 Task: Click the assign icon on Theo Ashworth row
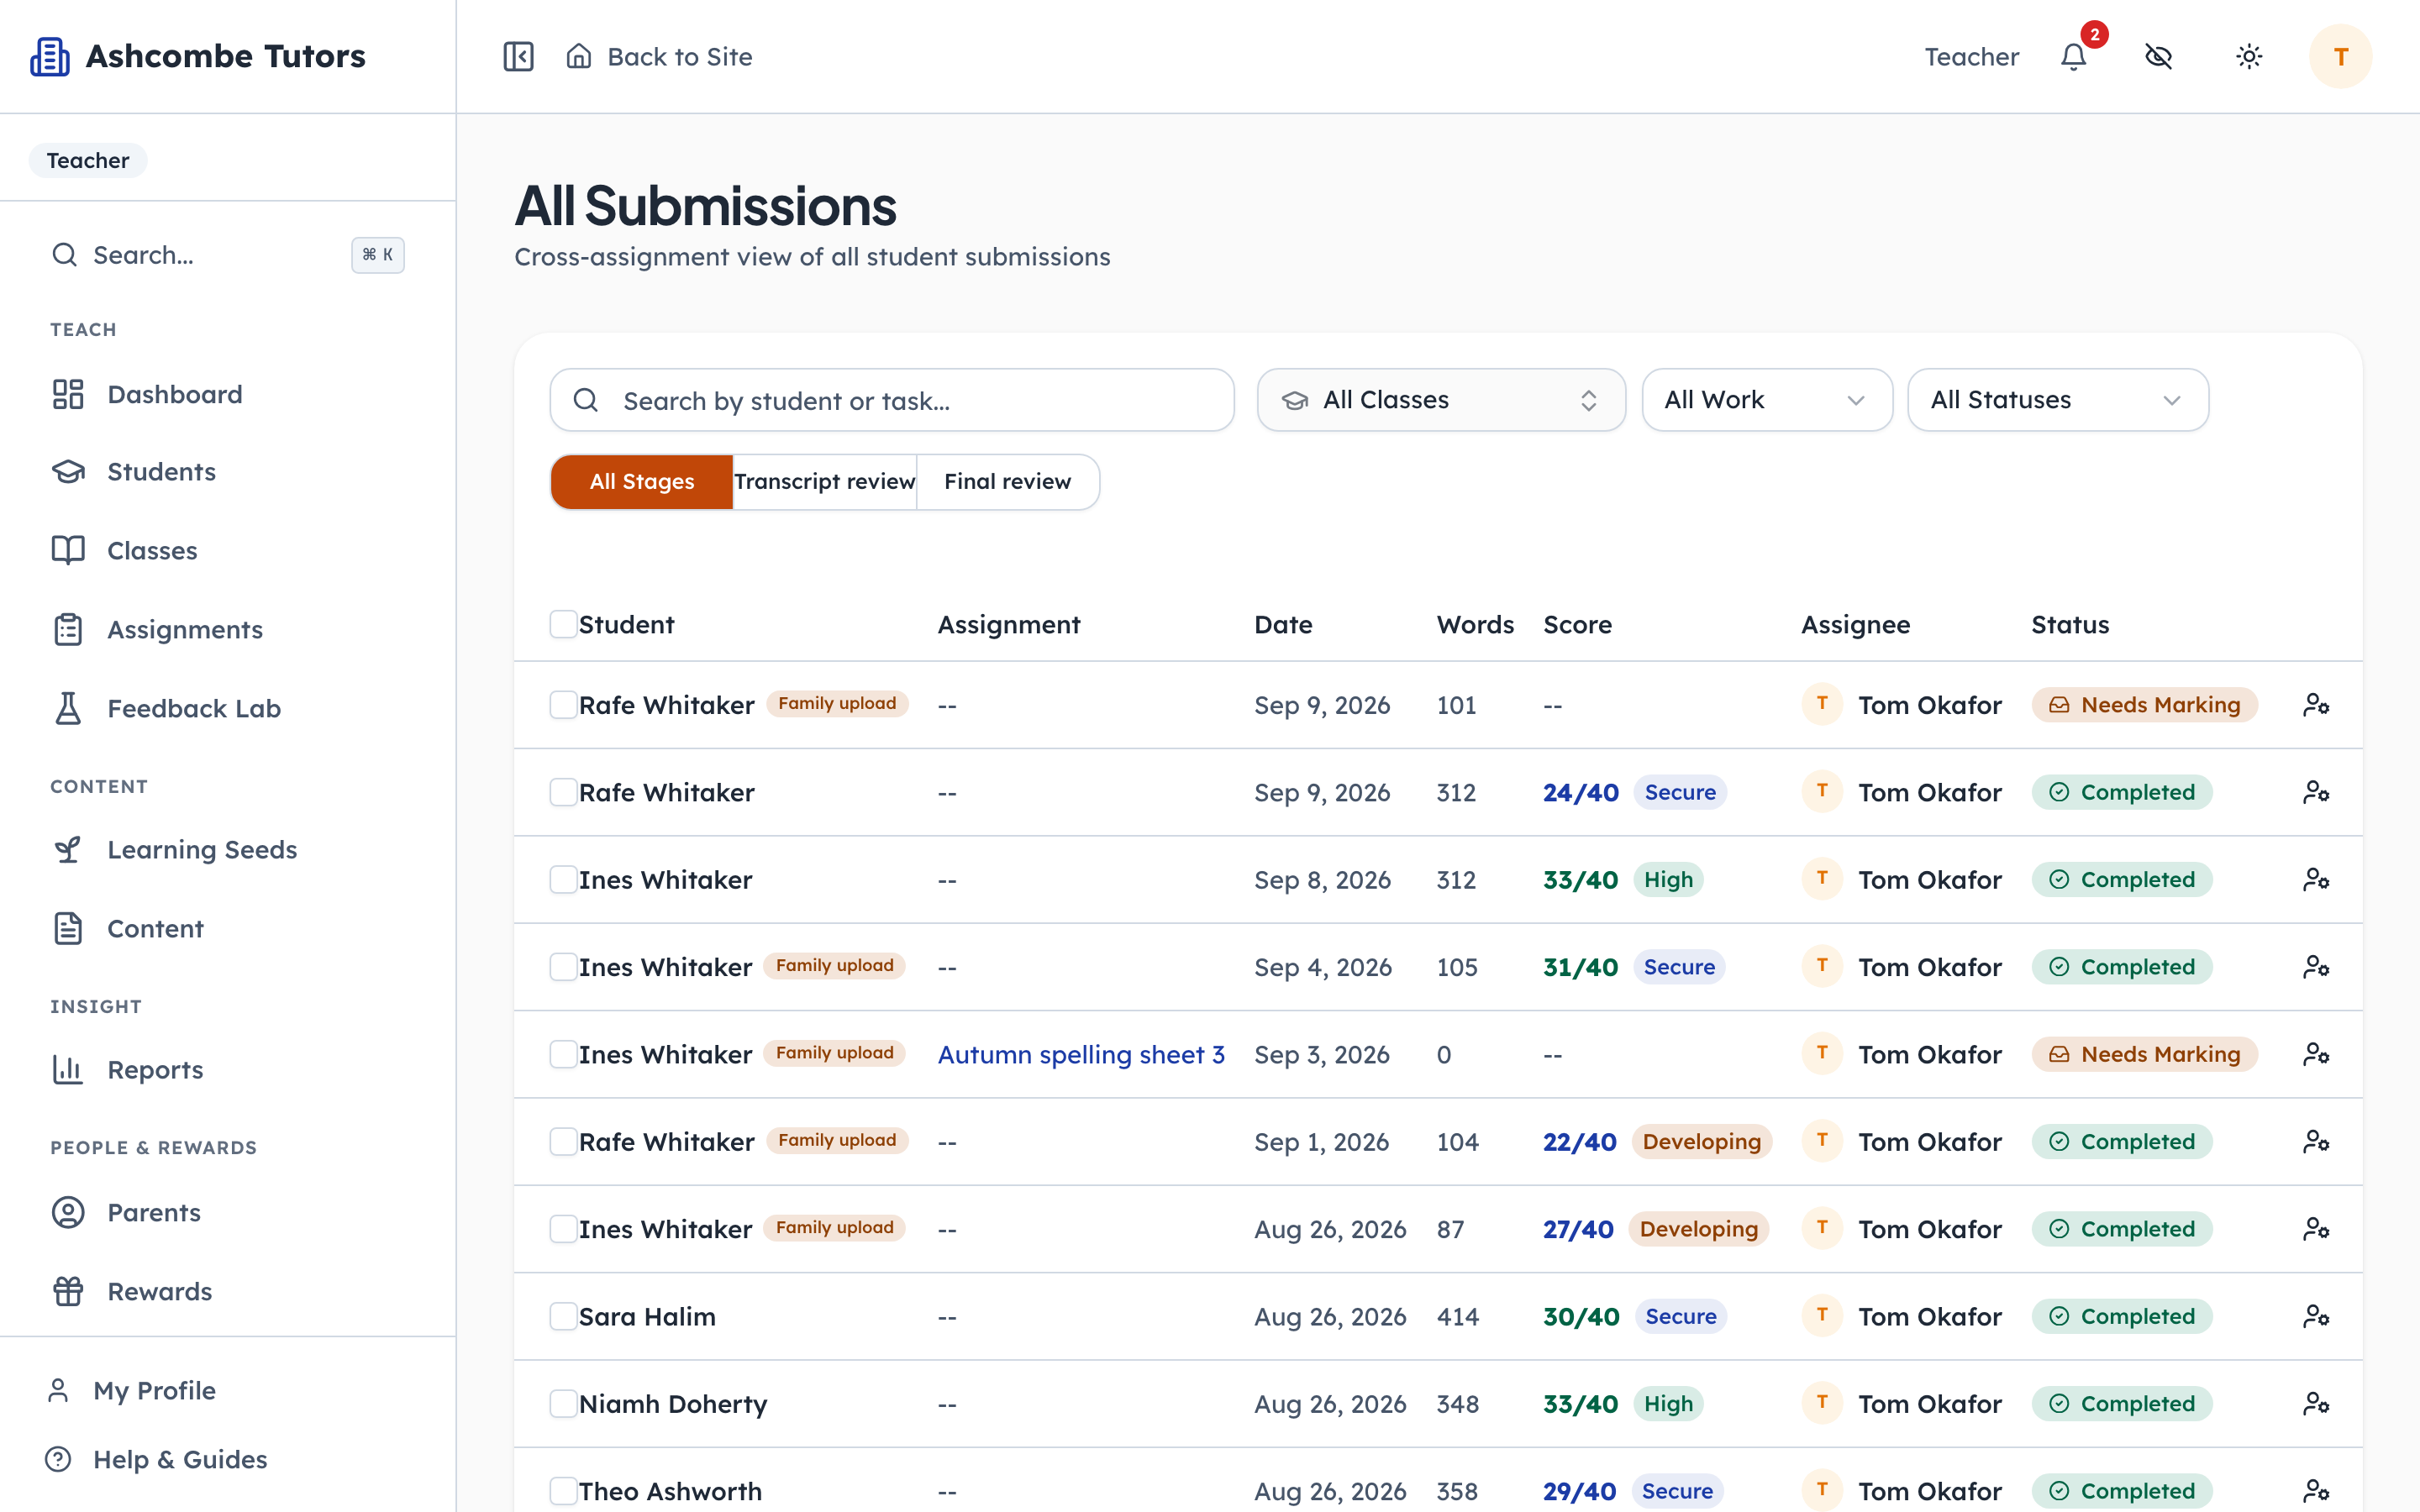[2316, 1491]
